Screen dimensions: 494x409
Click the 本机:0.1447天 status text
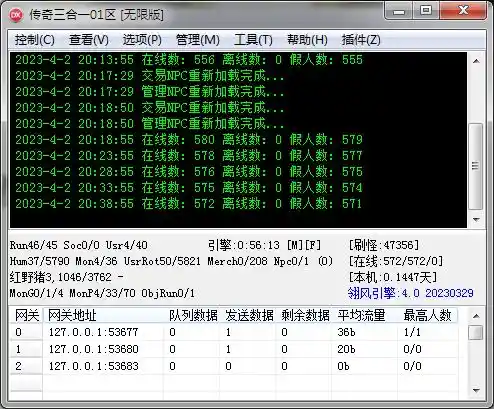point(393,277)
